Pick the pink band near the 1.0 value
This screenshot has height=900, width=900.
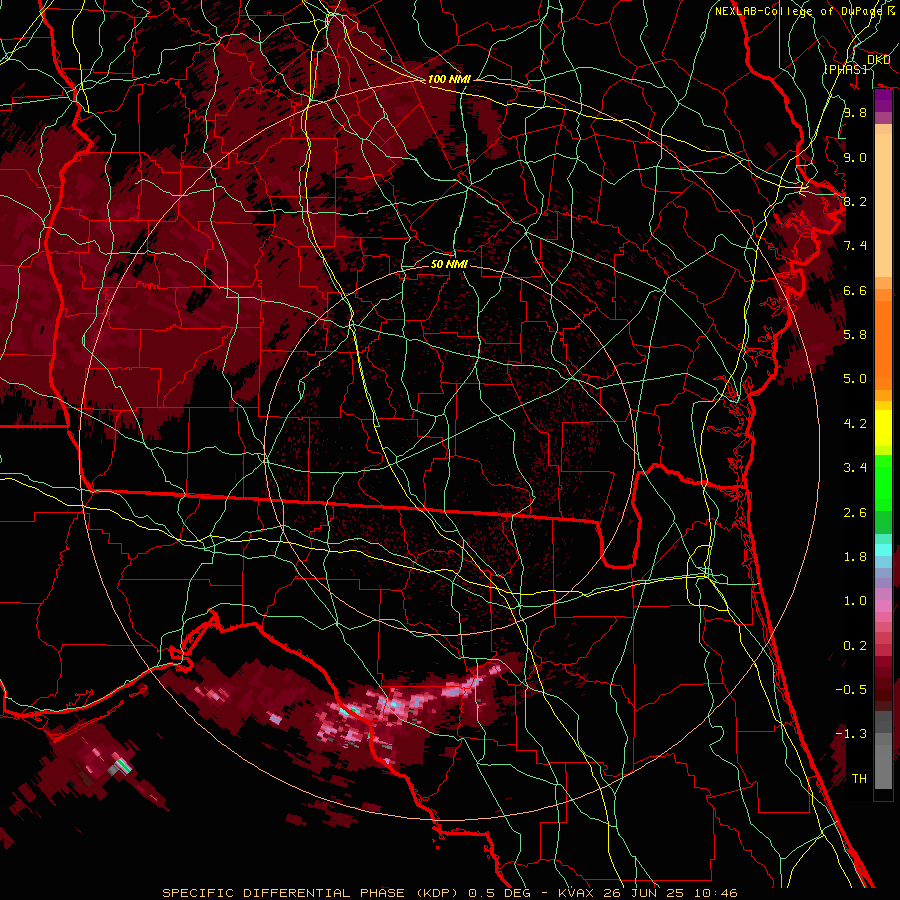click(883, 606)
